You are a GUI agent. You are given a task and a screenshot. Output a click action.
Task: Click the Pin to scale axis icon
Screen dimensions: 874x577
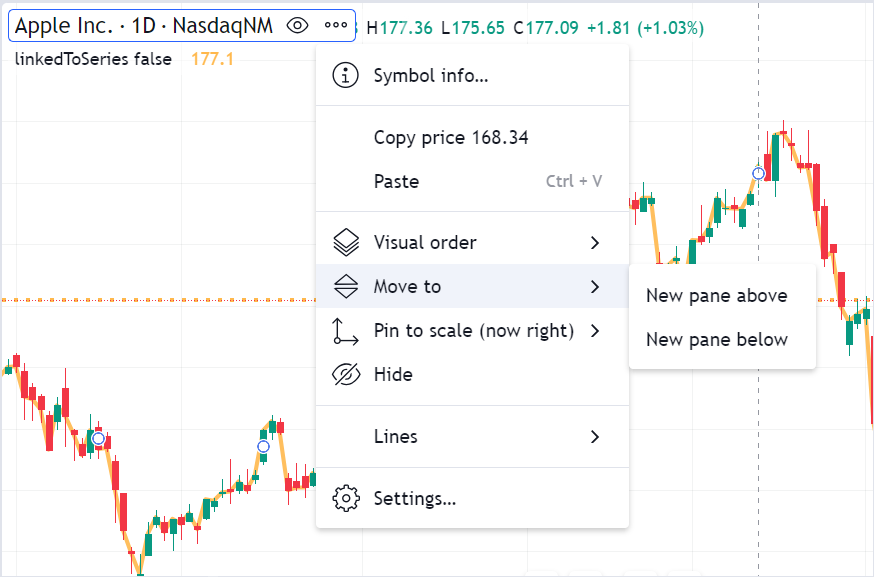coord(345,331)
